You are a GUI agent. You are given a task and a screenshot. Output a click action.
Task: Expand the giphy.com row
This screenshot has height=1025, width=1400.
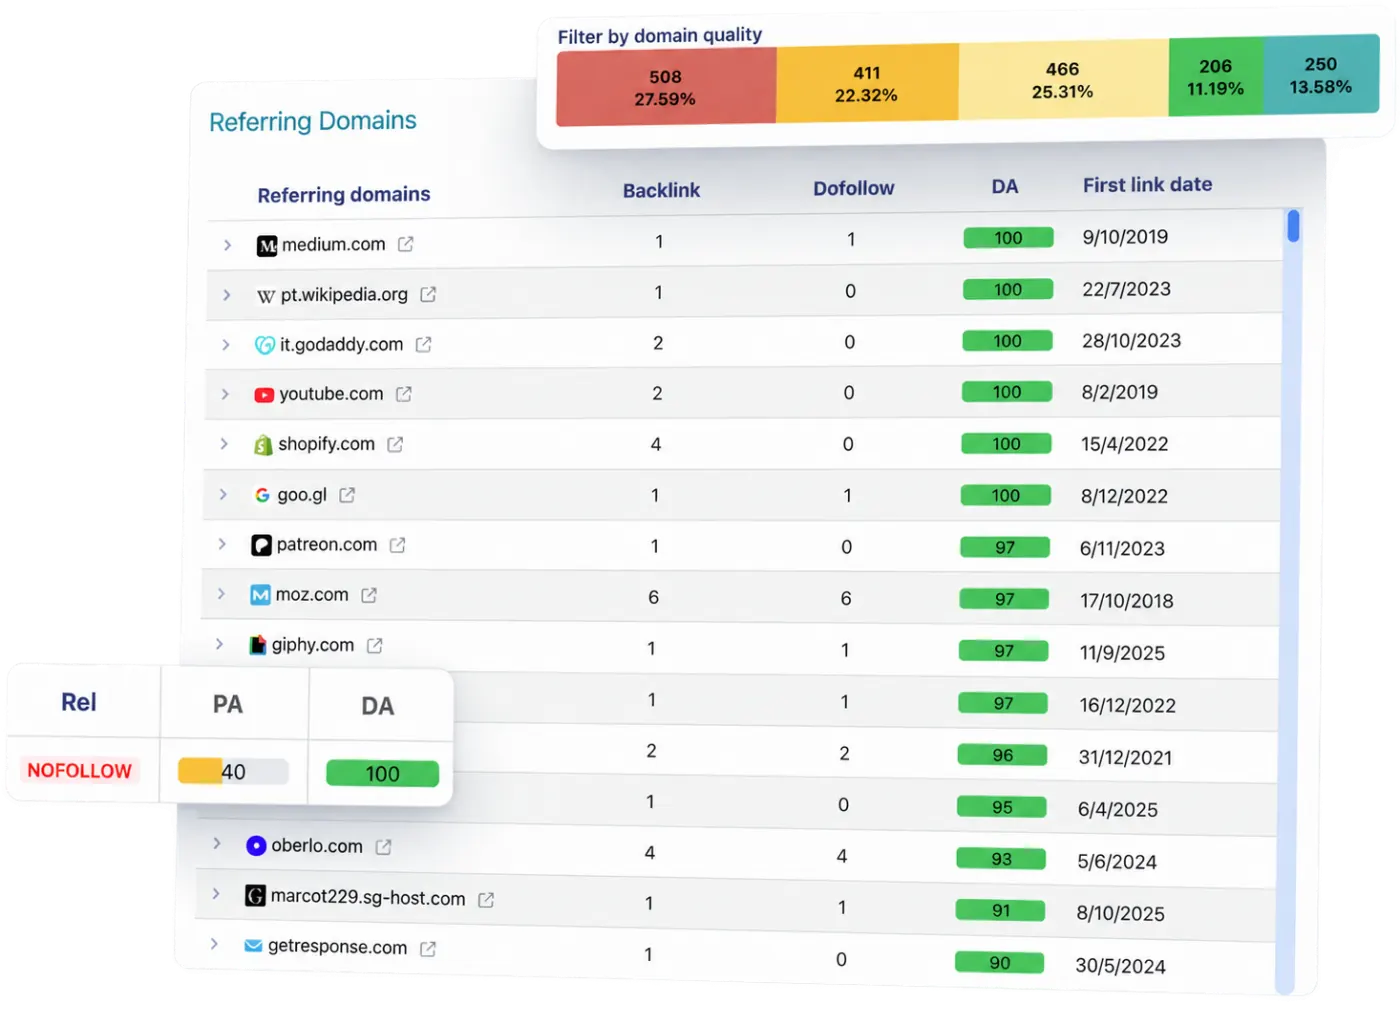[219, 644]
